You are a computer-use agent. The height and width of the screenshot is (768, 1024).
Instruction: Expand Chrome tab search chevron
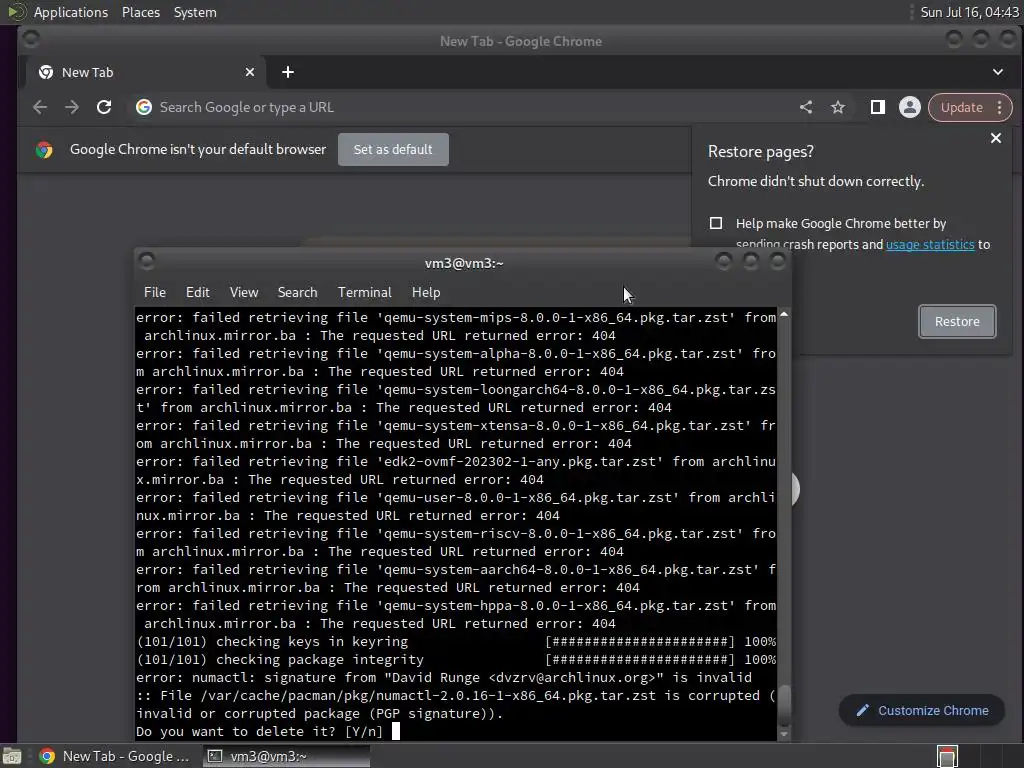(x=998, y=72)
